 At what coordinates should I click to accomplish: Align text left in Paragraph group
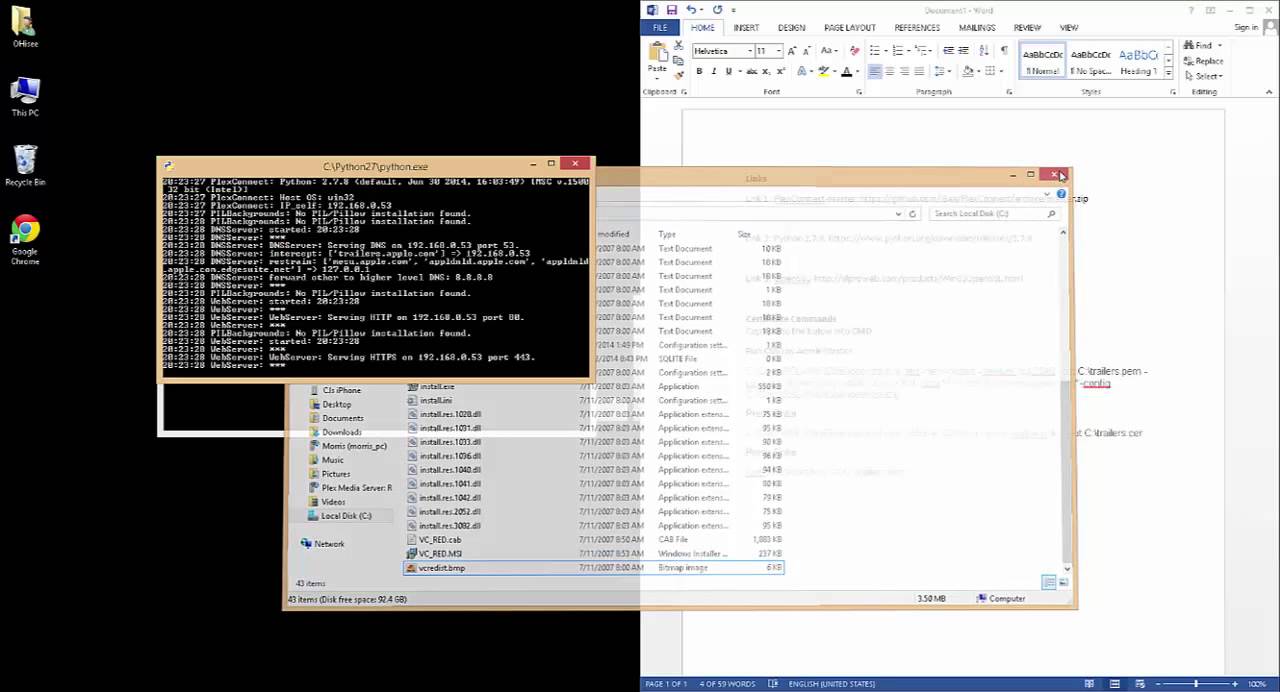(x=875, y=71)
